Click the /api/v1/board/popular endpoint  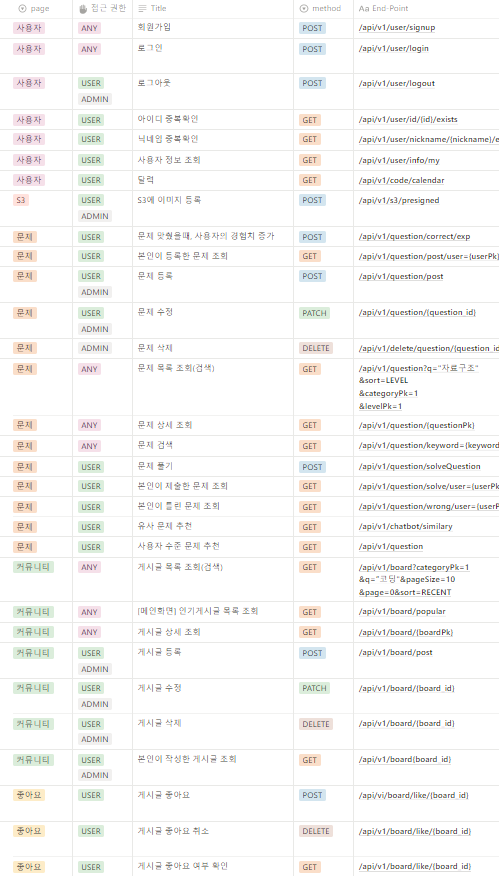tap(402, 611)
